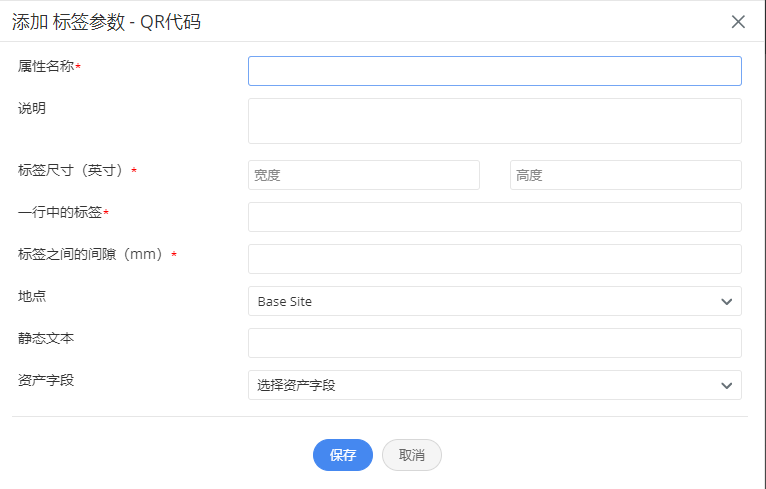The image size is (766, 489).
Task: Click the 地点 field label
Action: (32, 296)
